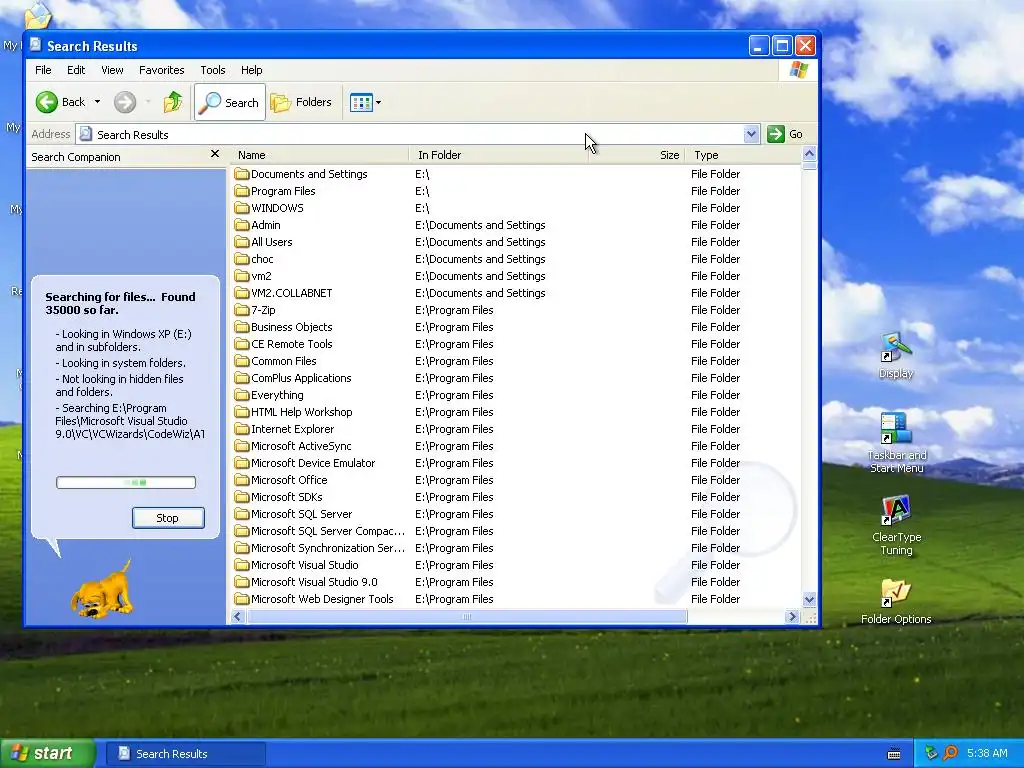Open the Help menu
Viewport: 1024px width, 768px height.
coord(251,70)
